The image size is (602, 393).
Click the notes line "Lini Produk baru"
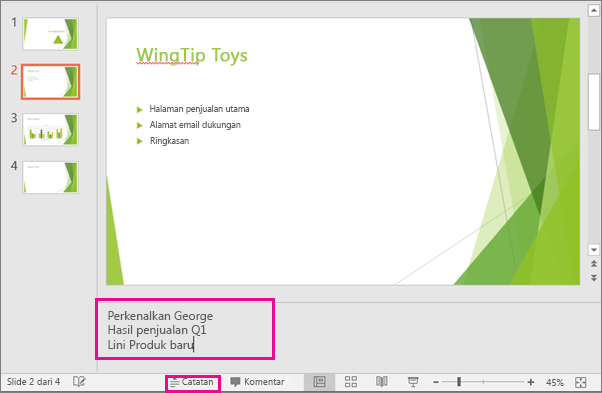pos(150,345)
